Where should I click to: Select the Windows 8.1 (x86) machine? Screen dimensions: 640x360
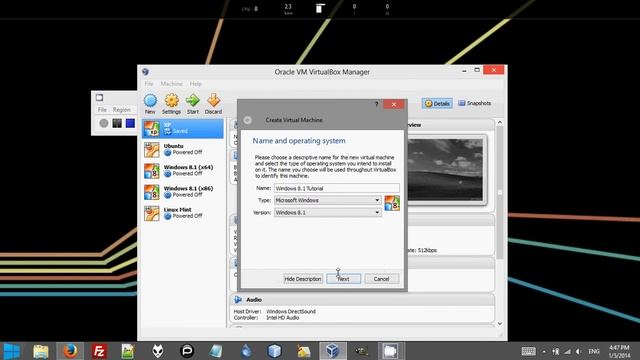click(183, 192)
